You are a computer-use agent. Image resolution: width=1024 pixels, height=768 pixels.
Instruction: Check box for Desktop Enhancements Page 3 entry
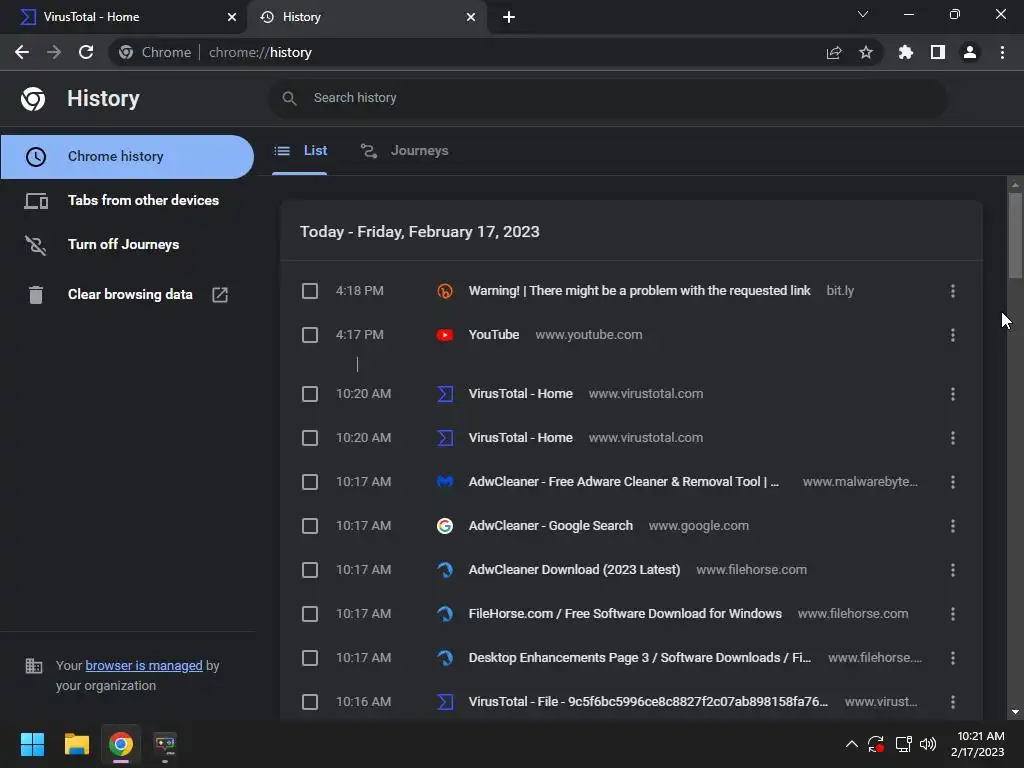310,658
